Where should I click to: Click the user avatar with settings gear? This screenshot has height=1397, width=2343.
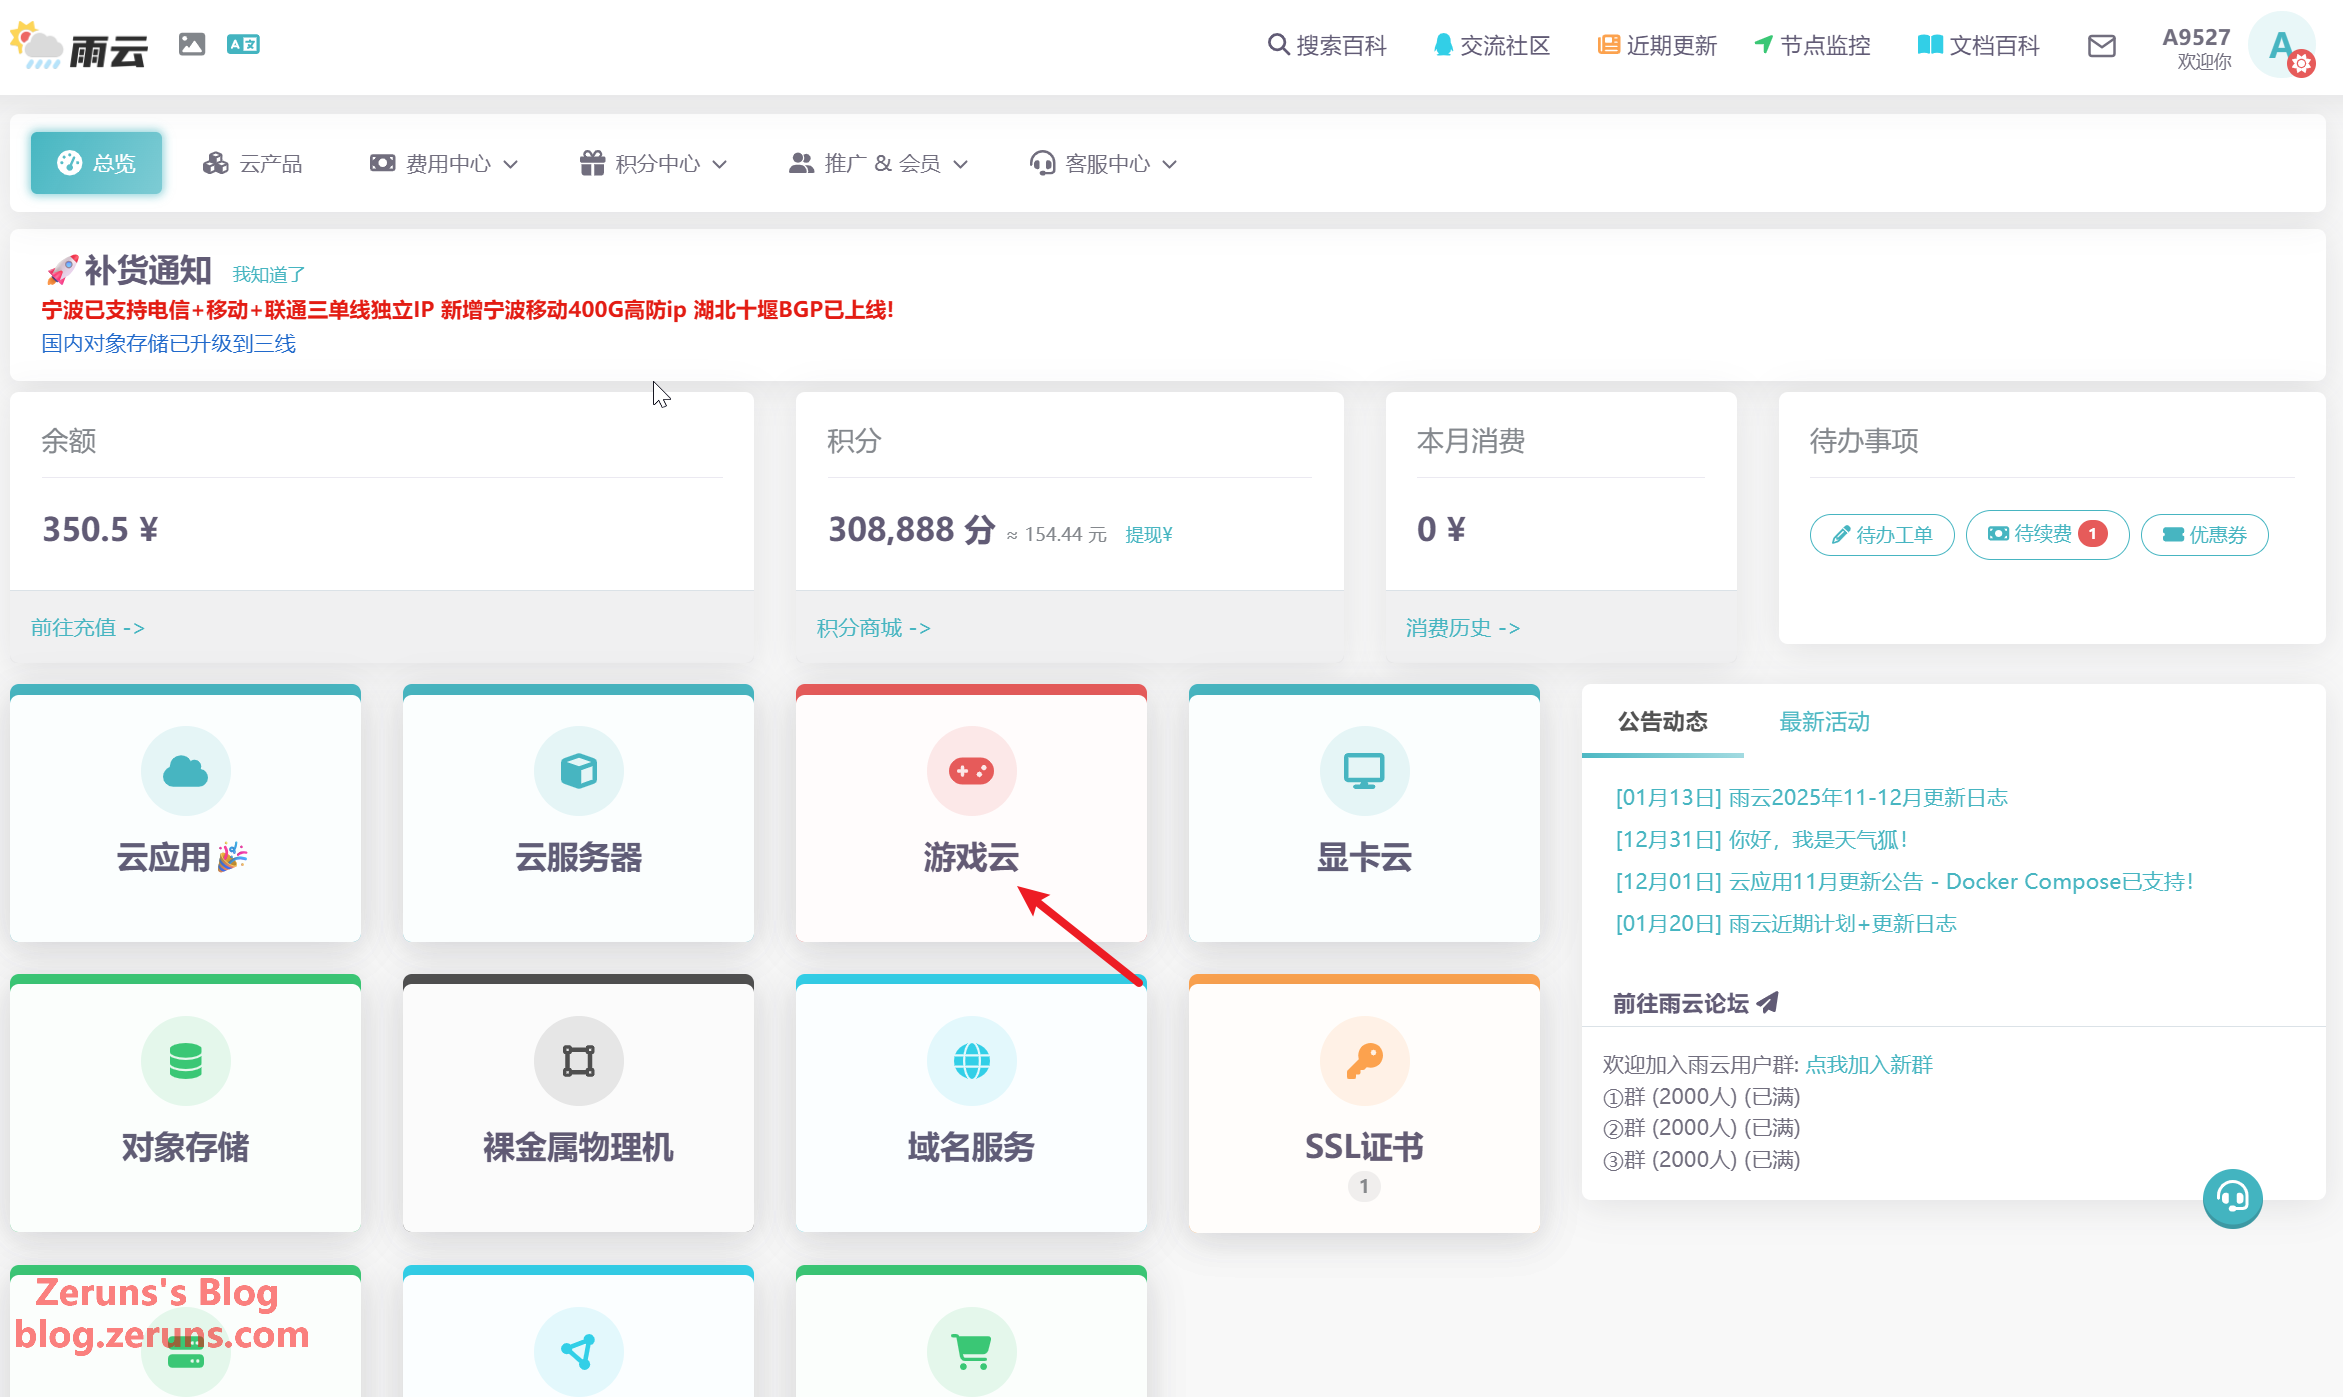click(2283, 46)
